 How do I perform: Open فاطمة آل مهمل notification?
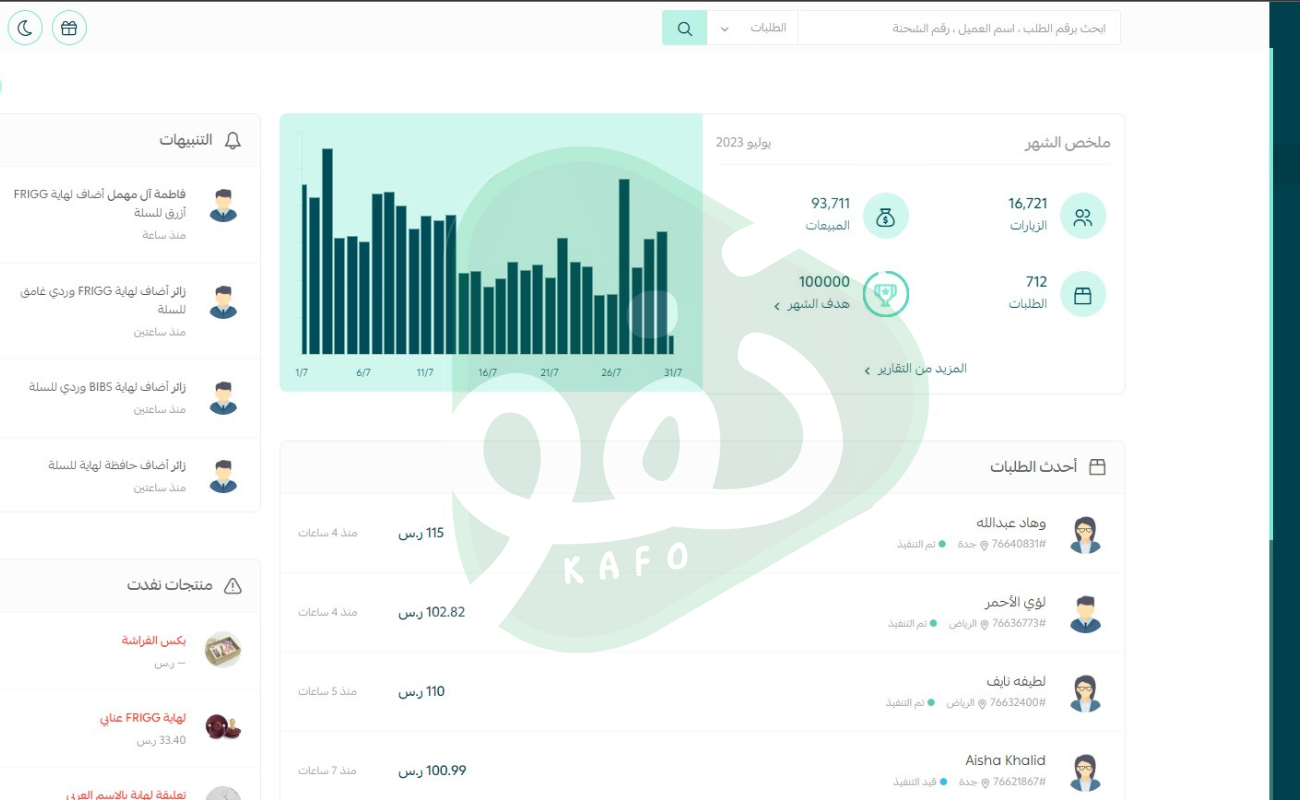(100, 203)
